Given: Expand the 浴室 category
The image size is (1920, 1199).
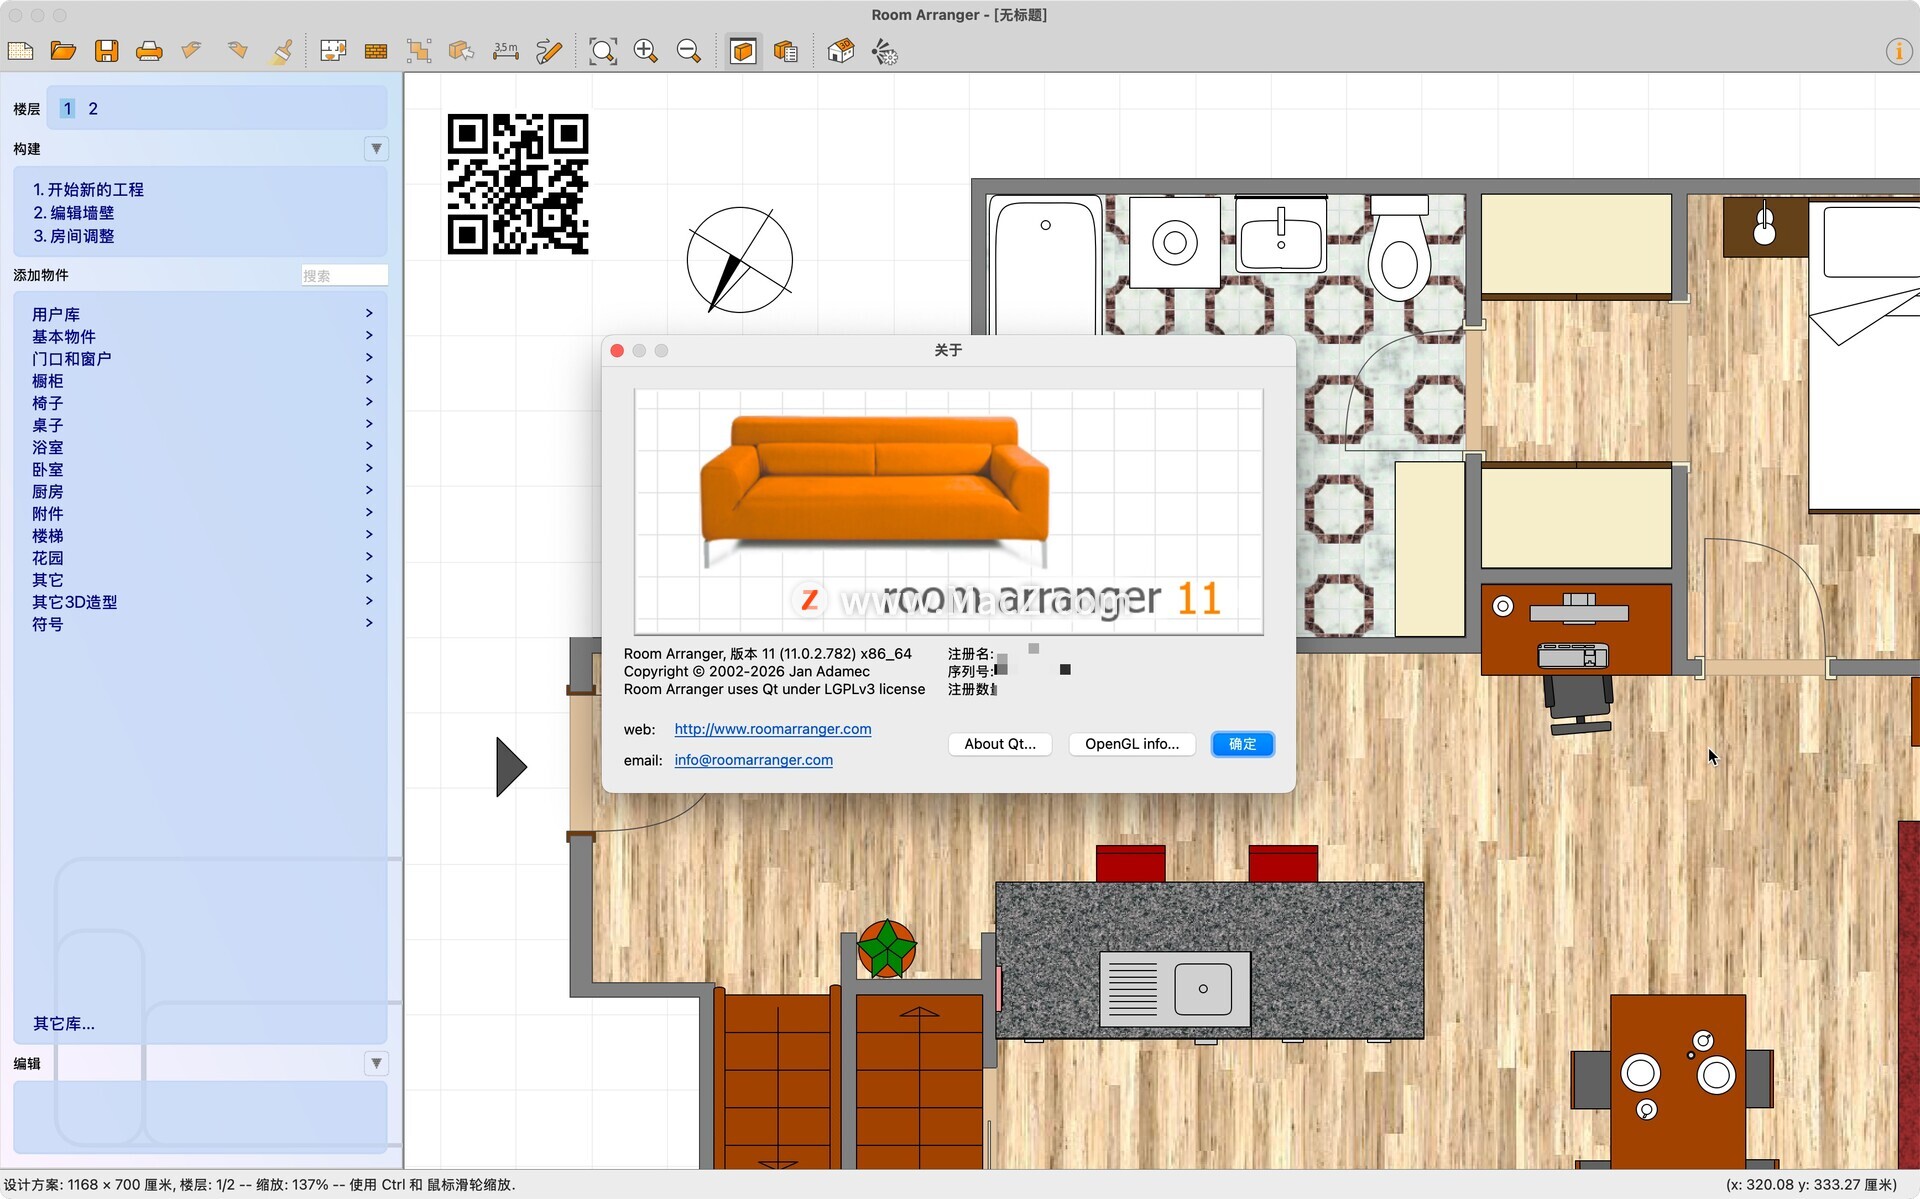Looking at the screenshot, I should tap(202, 447).
